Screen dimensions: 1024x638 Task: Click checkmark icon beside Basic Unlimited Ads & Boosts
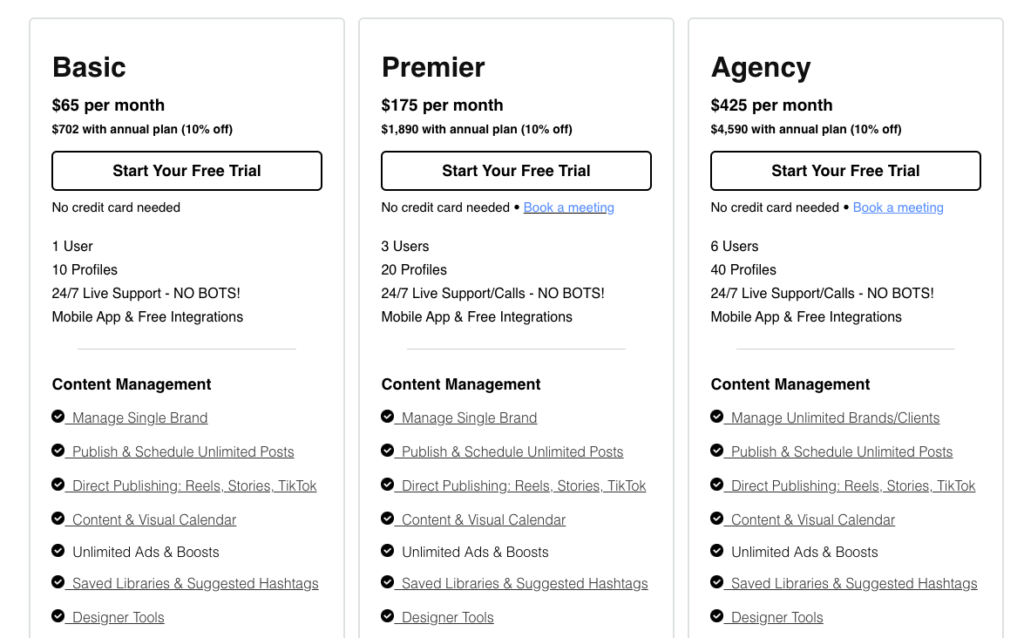(x=58, y=550)
